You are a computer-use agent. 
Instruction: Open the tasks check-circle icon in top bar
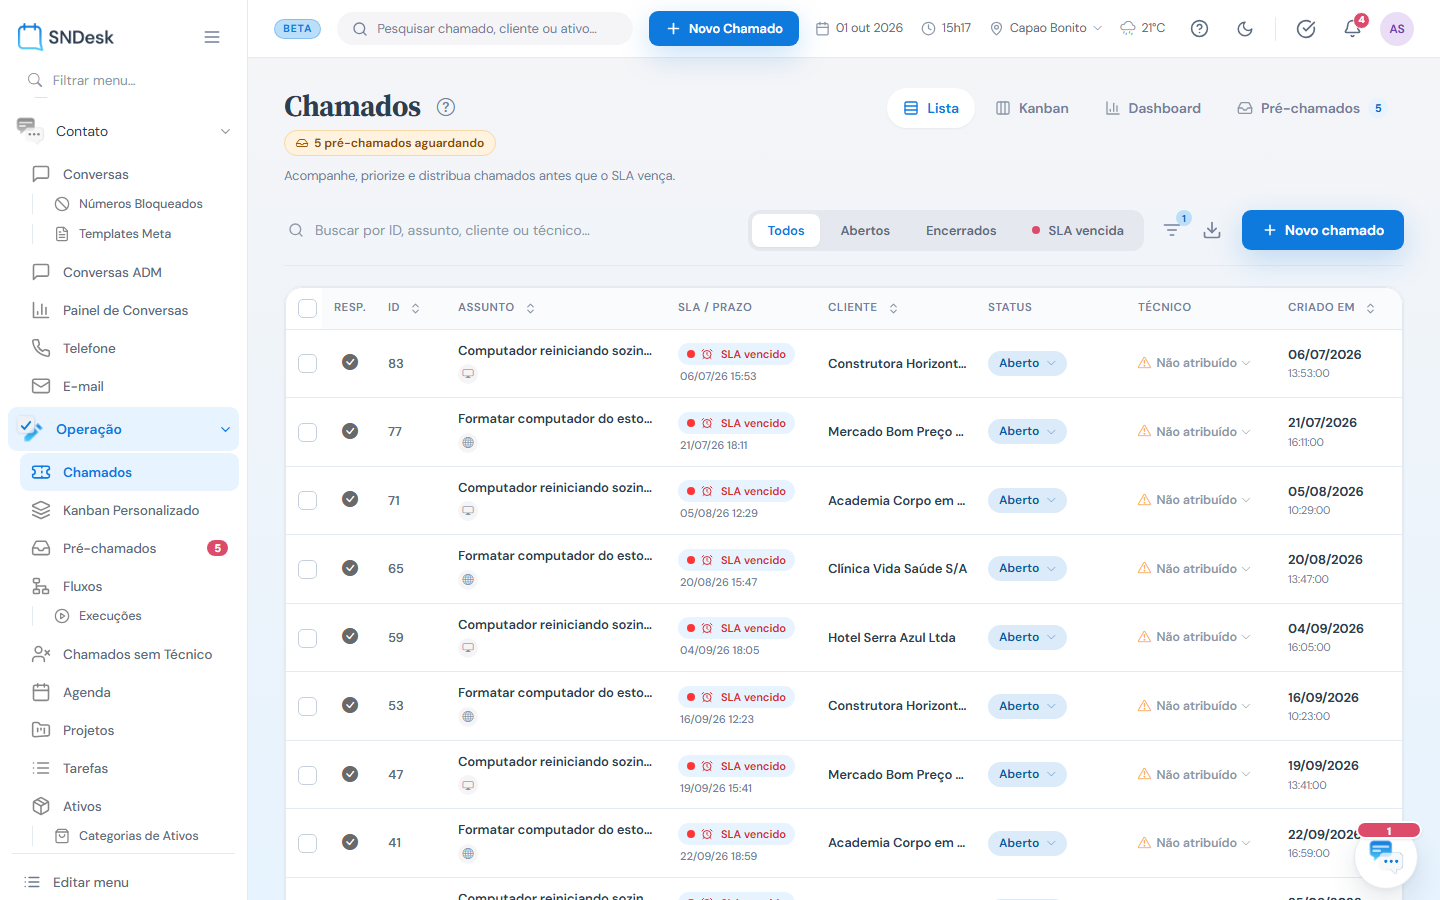point(1306,29)
